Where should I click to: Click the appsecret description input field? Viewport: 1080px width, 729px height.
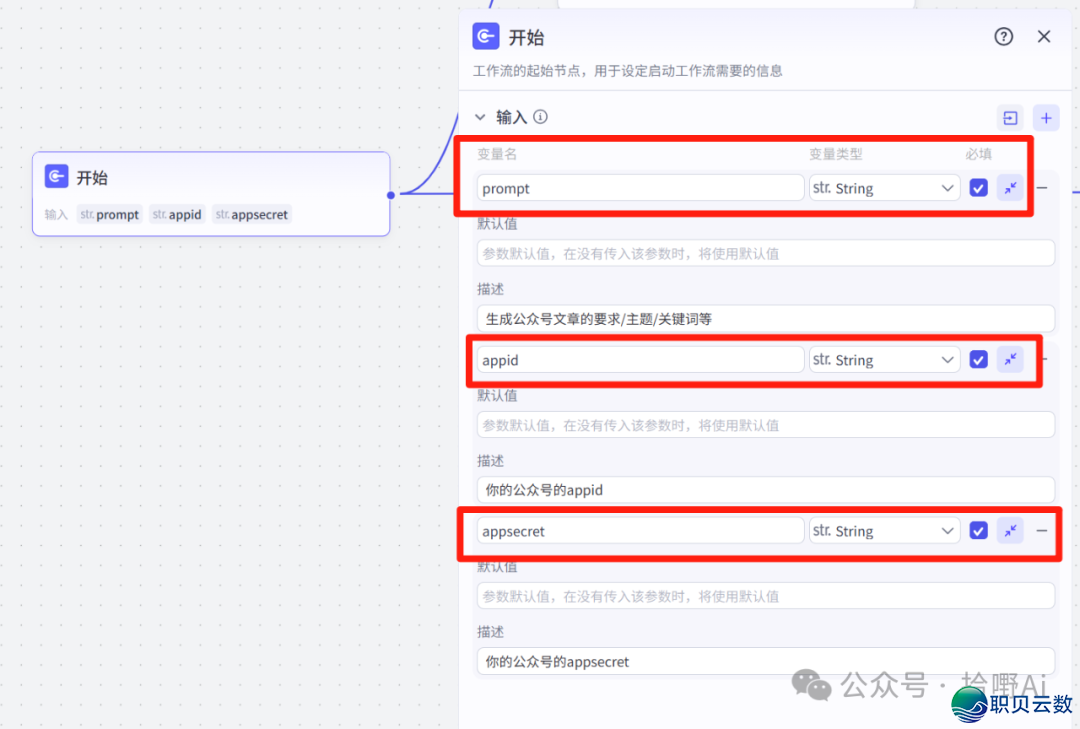coord(765,661)
